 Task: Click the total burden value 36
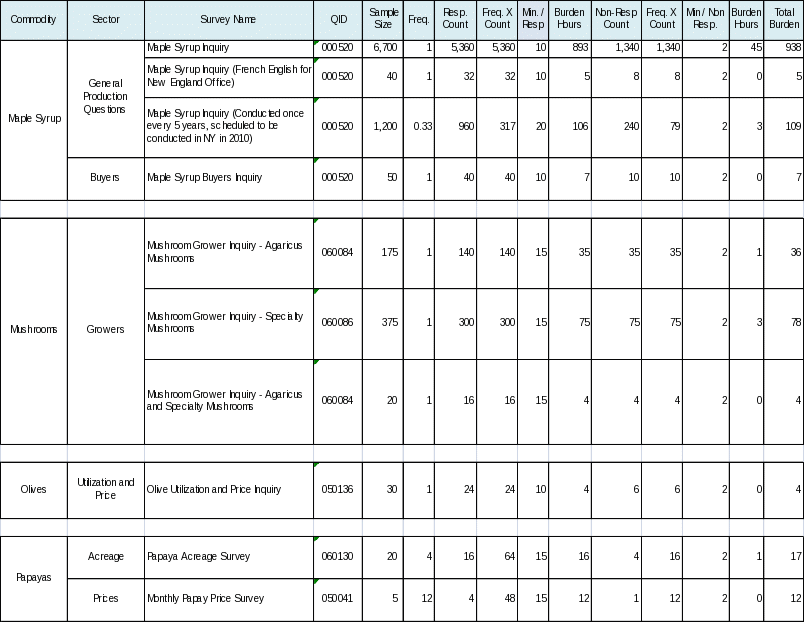pyautogui.click(x=783, y=253)
